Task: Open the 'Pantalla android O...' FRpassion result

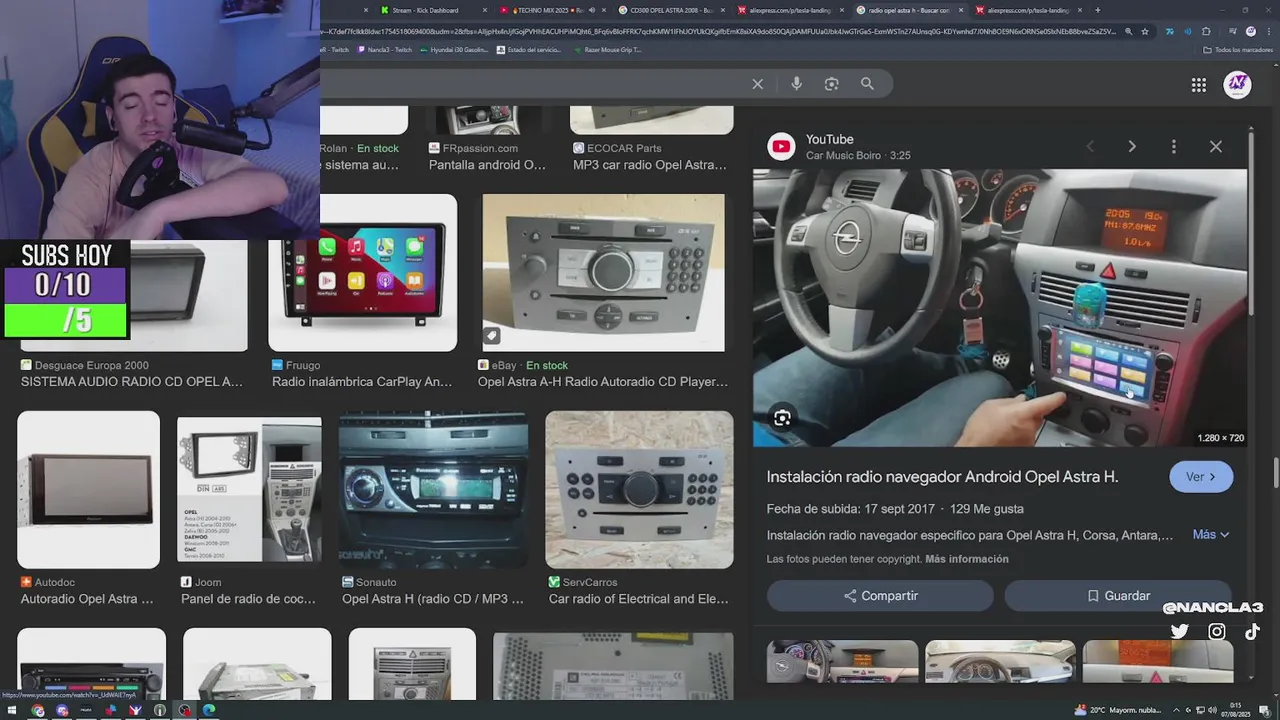Action: tap(487, 165)
